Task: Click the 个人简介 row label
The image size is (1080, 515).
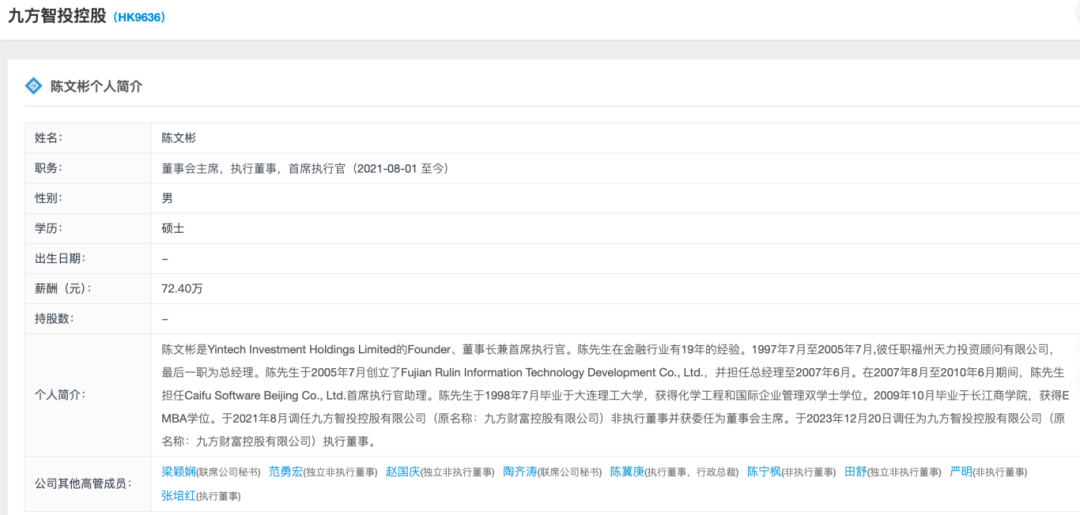Action: click(x=61, y=395)
